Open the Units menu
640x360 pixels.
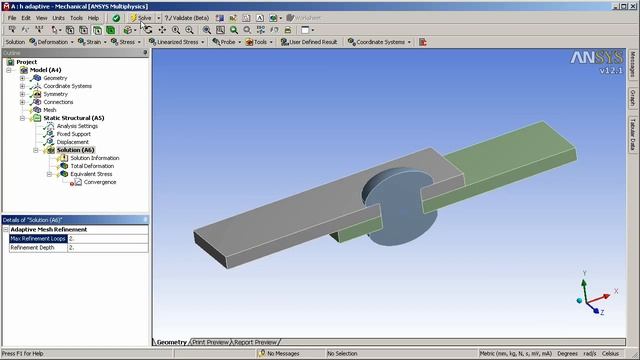(58, 18)
